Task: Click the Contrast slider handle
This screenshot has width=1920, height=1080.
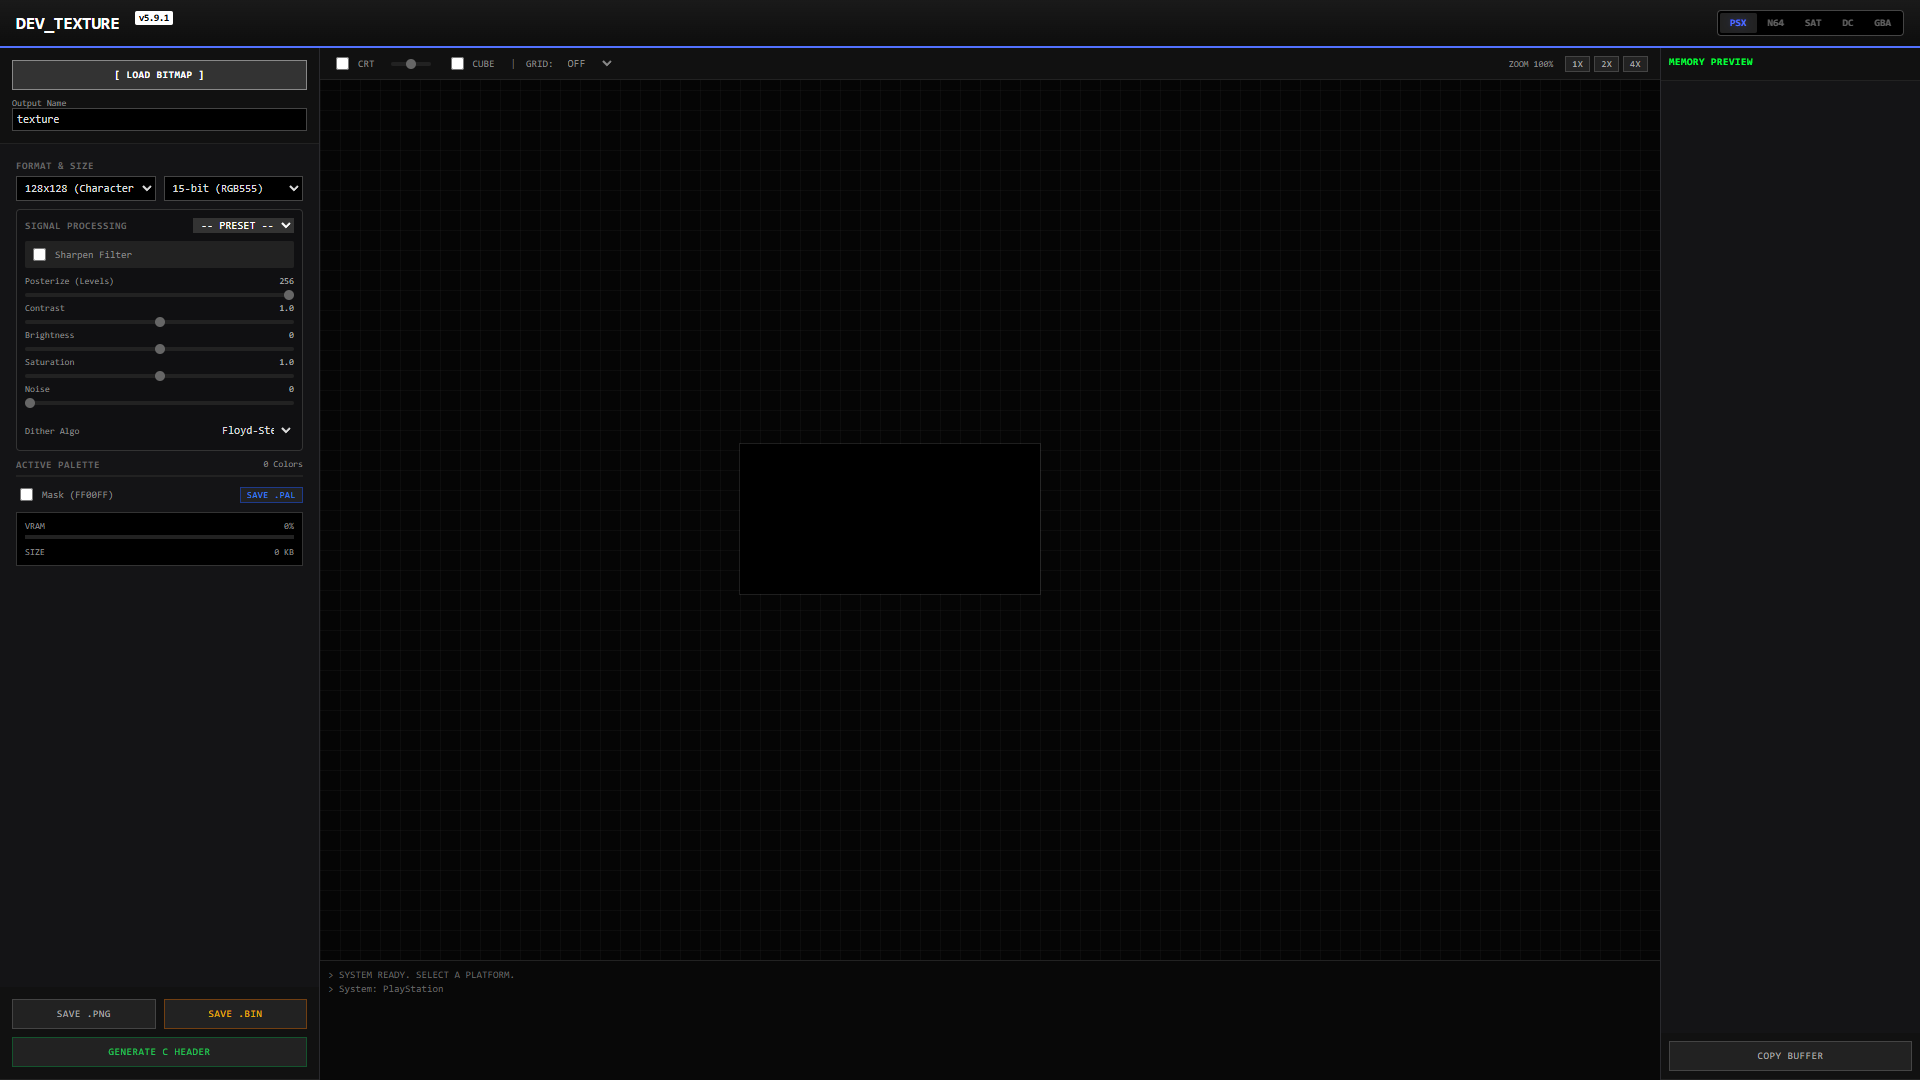Action: pyautogui.click(x=160, y=322)
